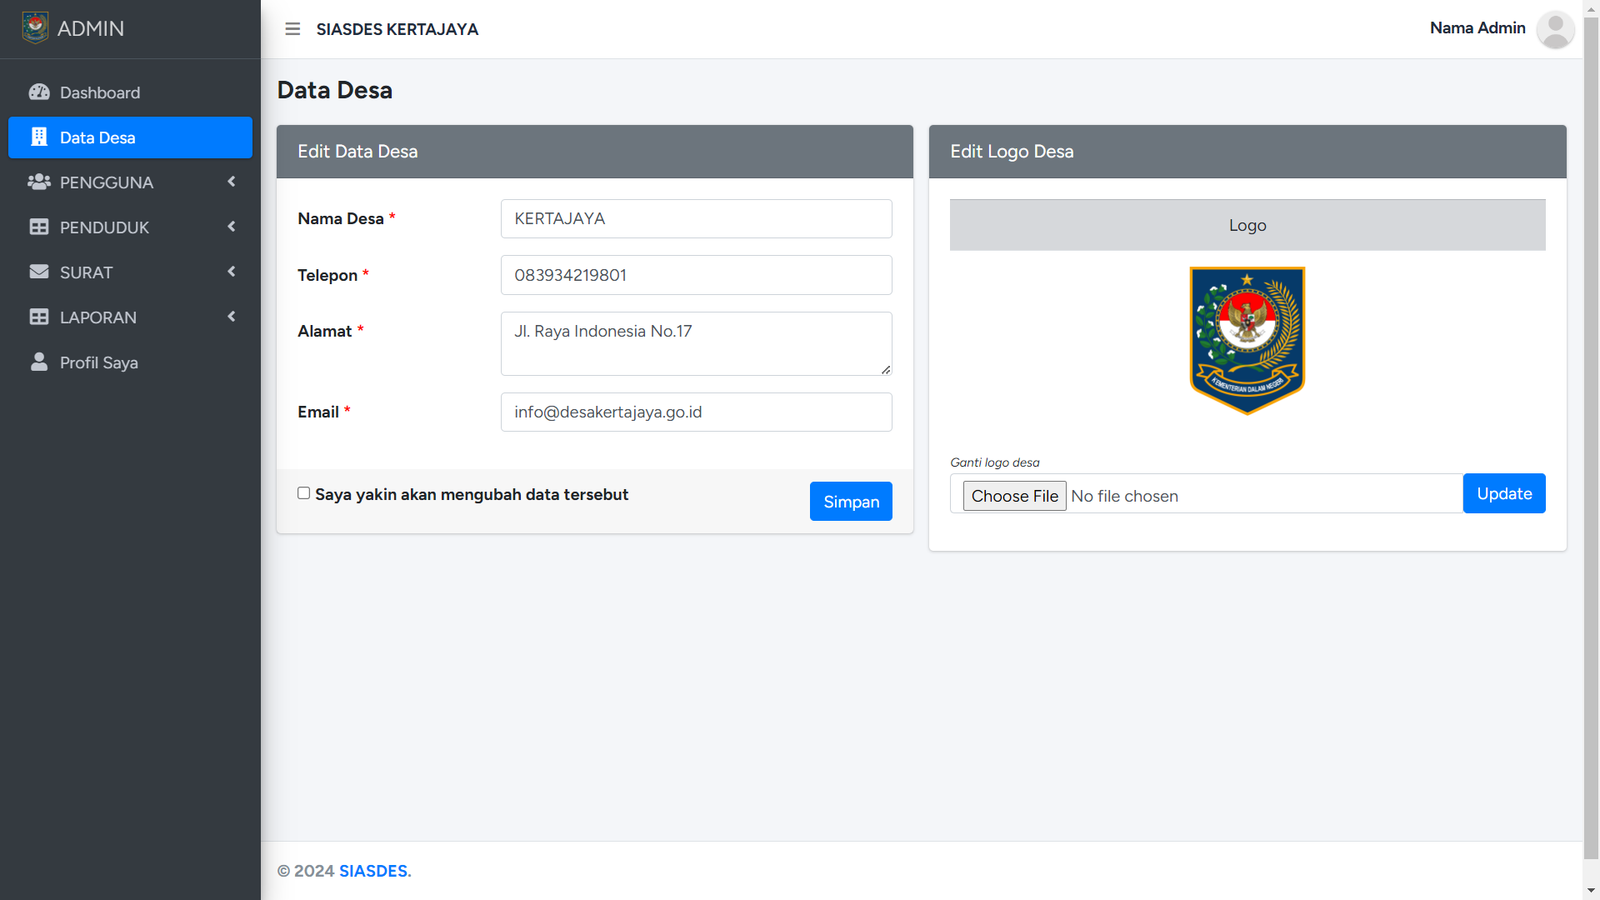Click the ADMIN logo emblem in sidebar
This screenshot has width=1600, height=900.
click(35, 28)
